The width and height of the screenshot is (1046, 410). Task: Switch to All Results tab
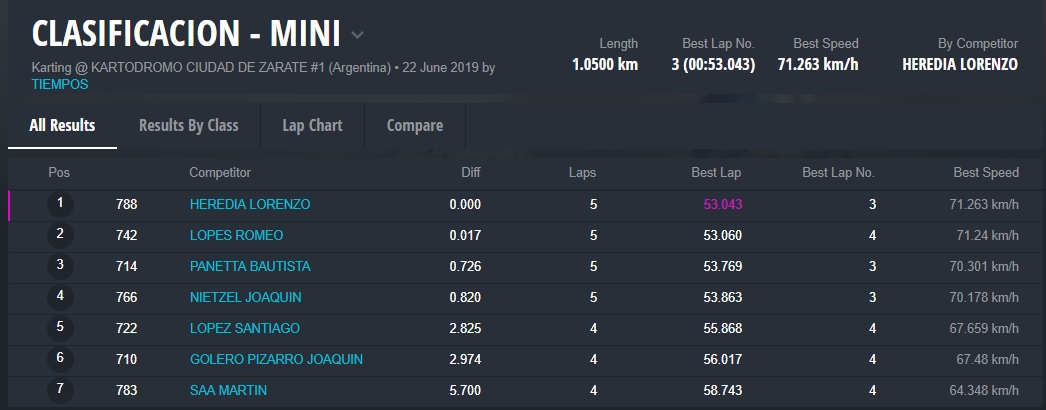pyautogui.click(x=62, y=125)
